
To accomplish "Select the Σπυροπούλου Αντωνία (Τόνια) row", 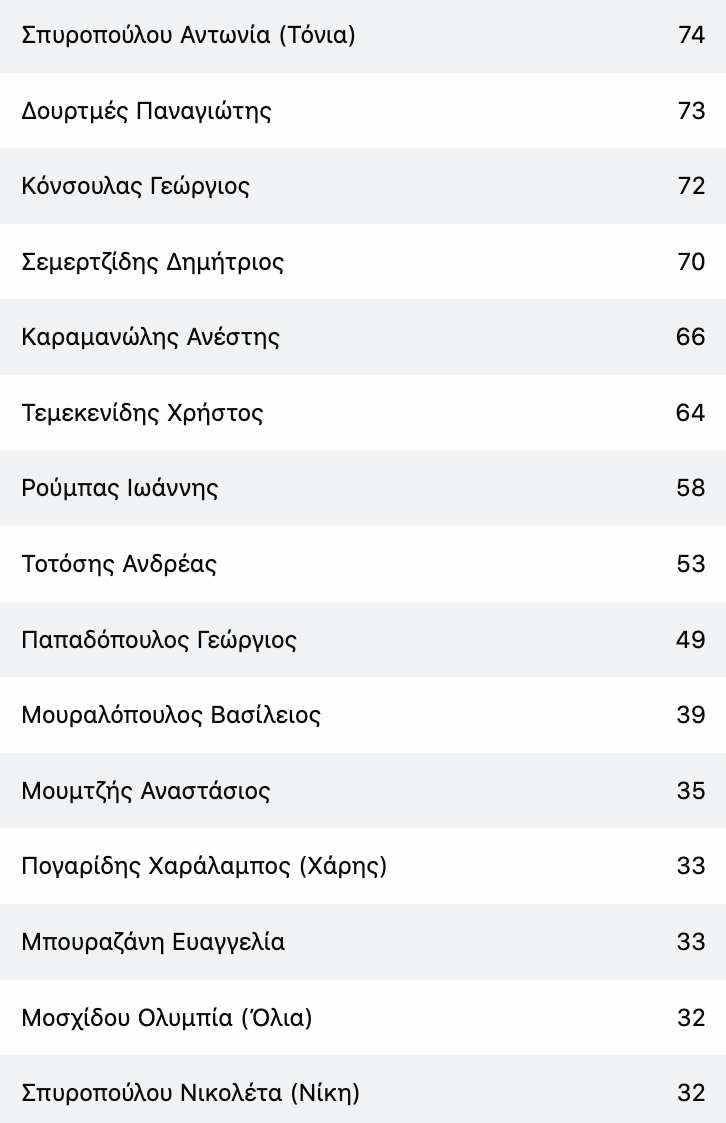I will [x=363, y=35].
